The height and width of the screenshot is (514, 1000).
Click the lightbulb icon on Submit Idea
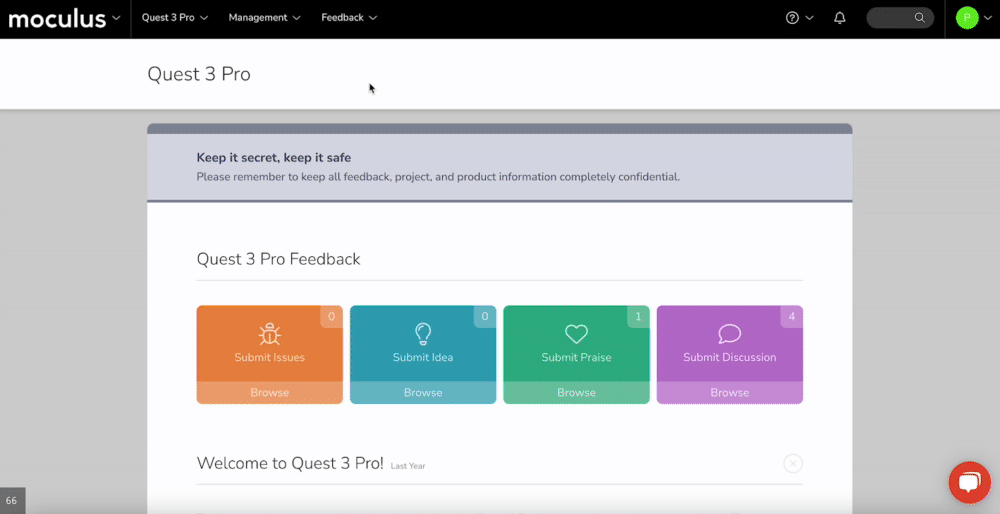423,334
